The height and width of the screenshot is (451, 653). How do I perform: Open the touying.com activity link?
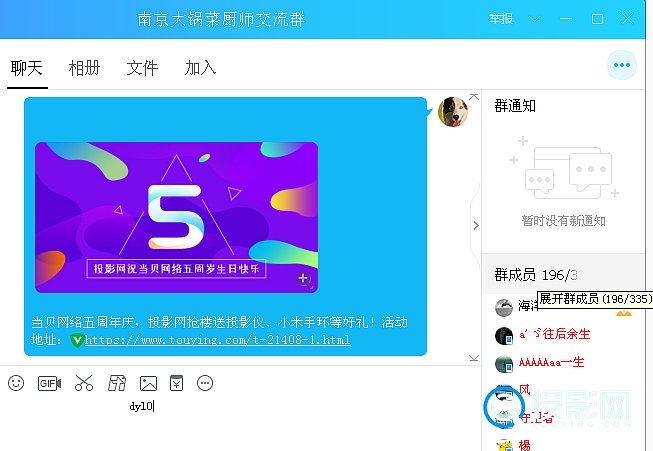(217, 340)
